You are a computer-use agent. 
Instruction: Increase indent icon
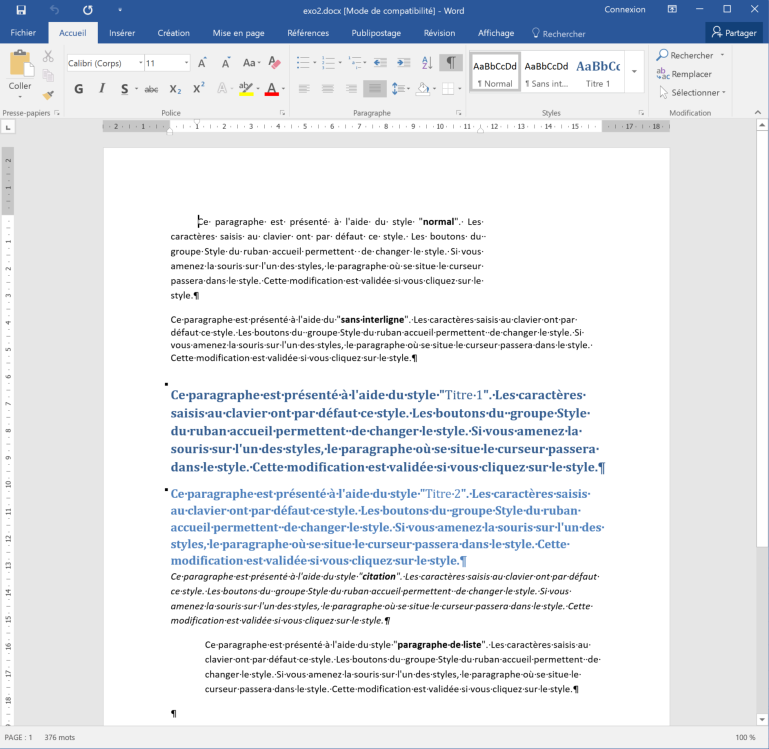(403, 63)
